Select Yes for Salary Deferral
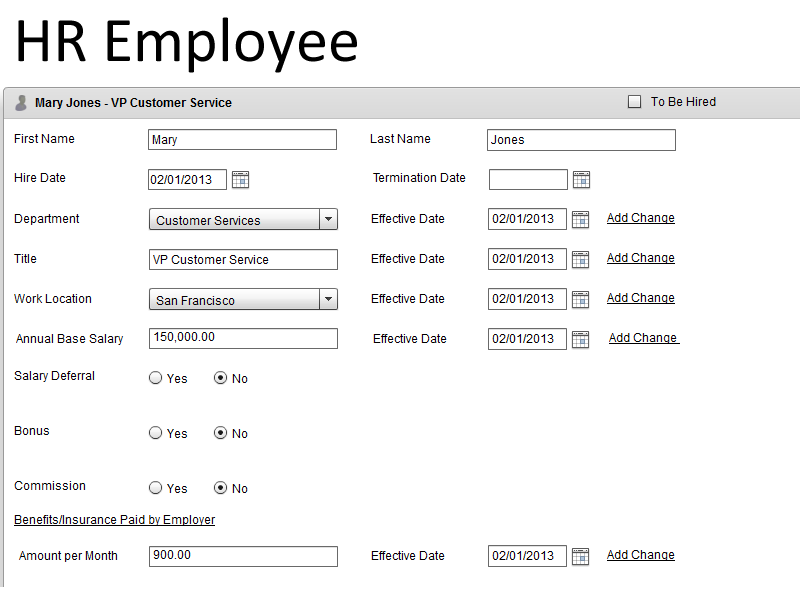800x600 pixels. pyautogui.click(x=155, y=379)
